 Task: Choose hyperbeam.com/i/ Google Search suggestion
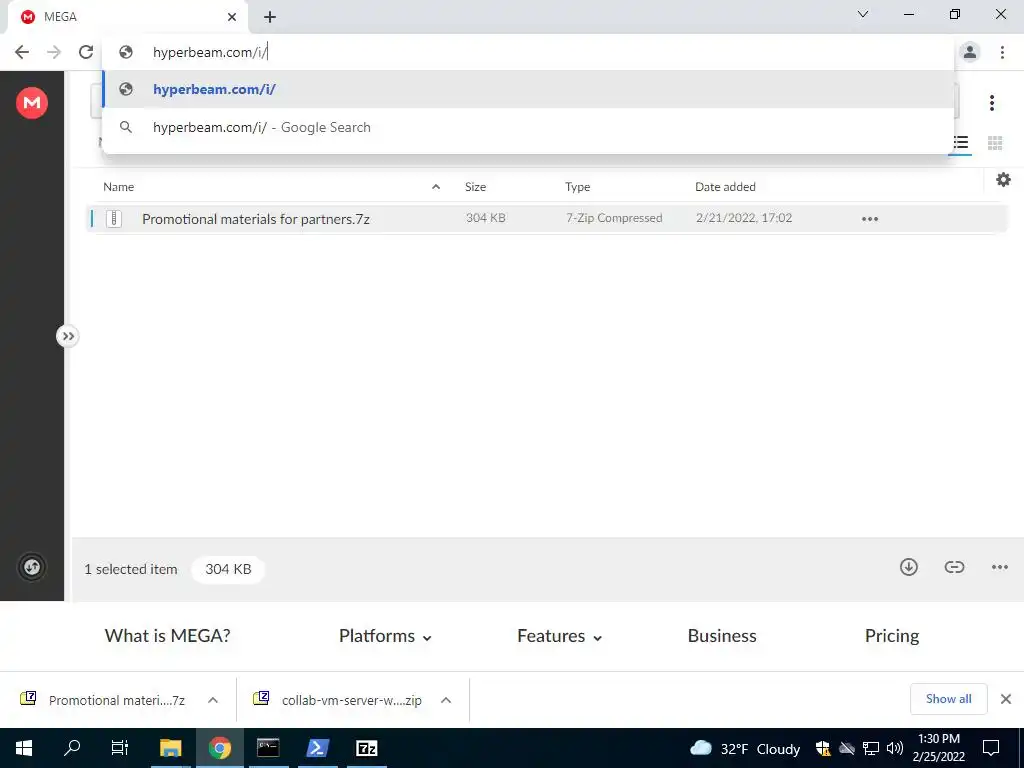click(x=528, y=127)
